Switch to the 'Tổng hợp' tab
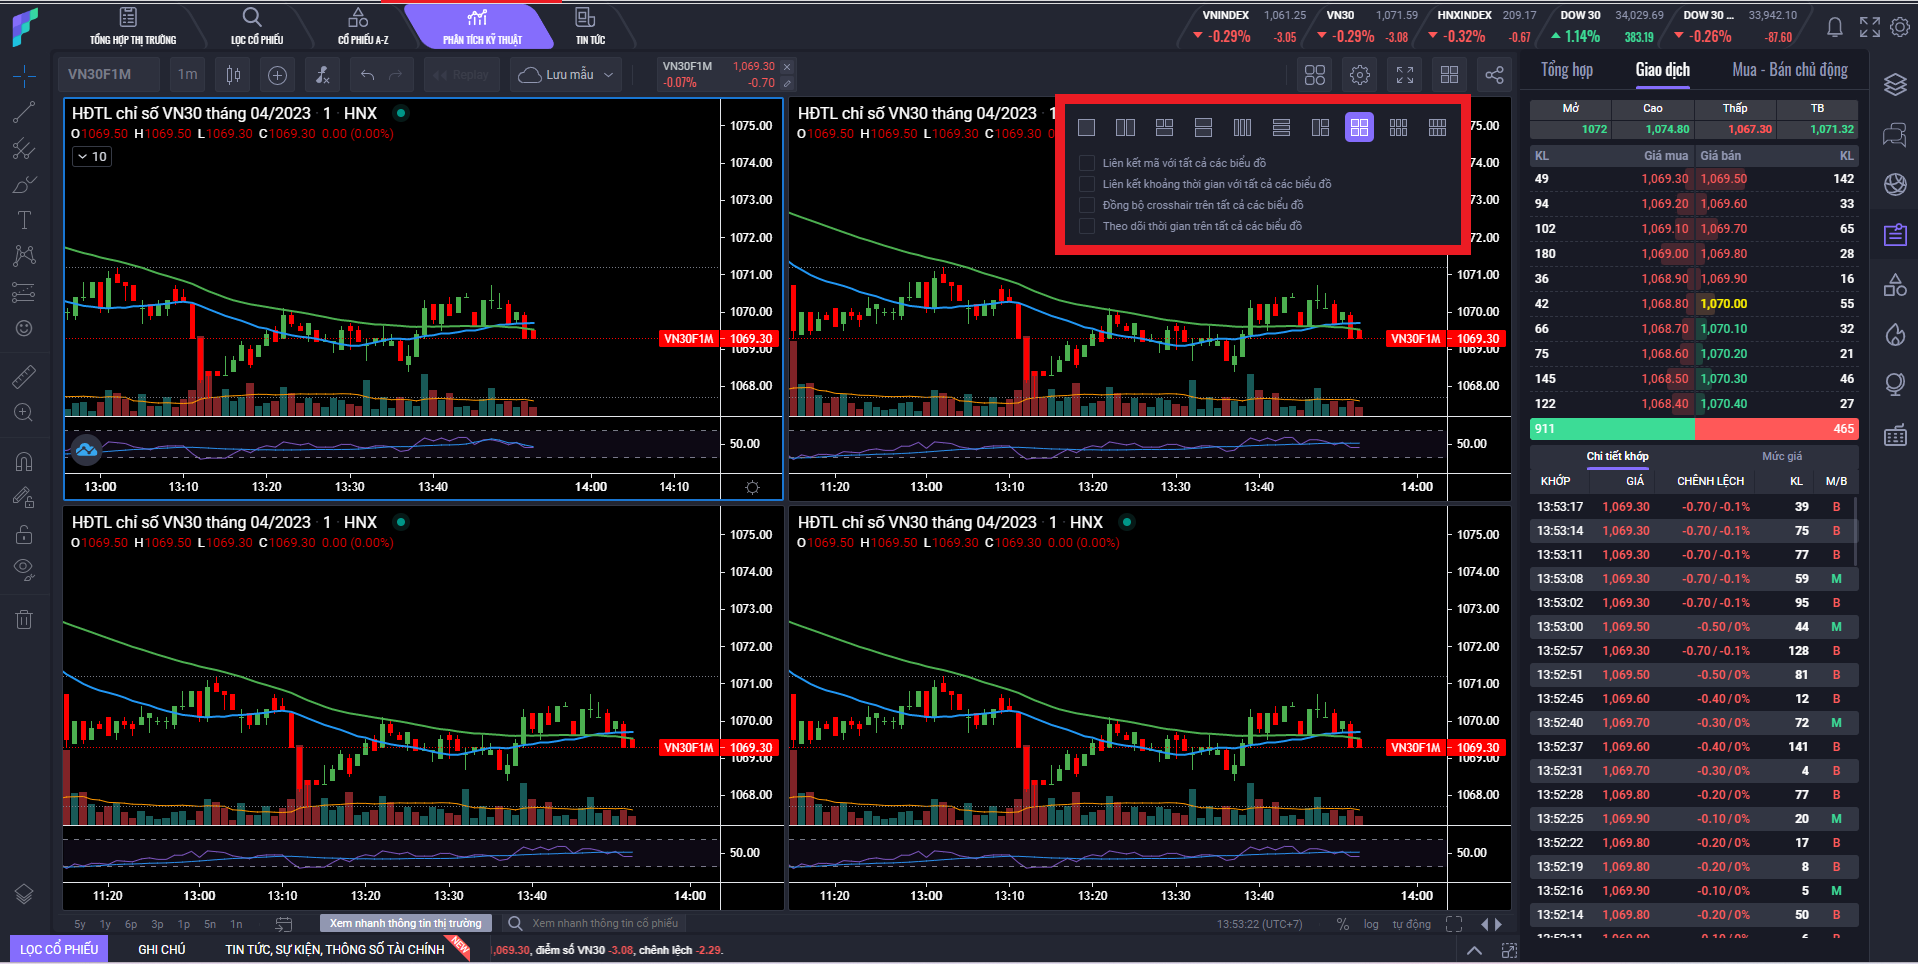 (x=1566, y=70)
